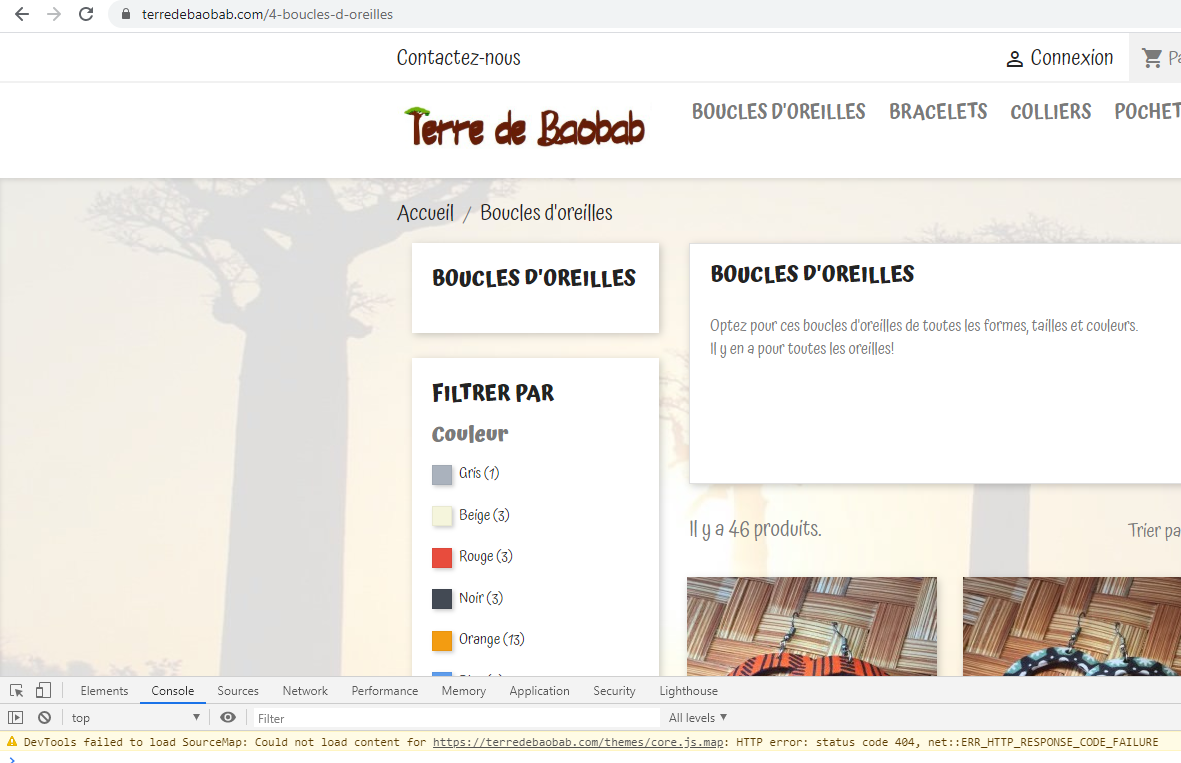Viewport: 1181px width, 763px height.
Task: Open the All levels log filter dropdown
Action: point(697,717)
